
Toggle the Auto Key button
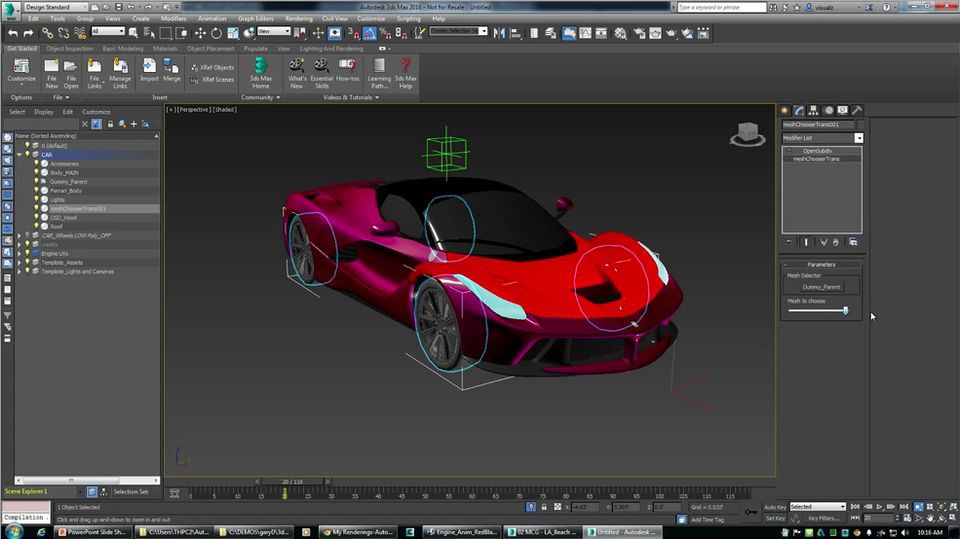(x=774, y=507)
